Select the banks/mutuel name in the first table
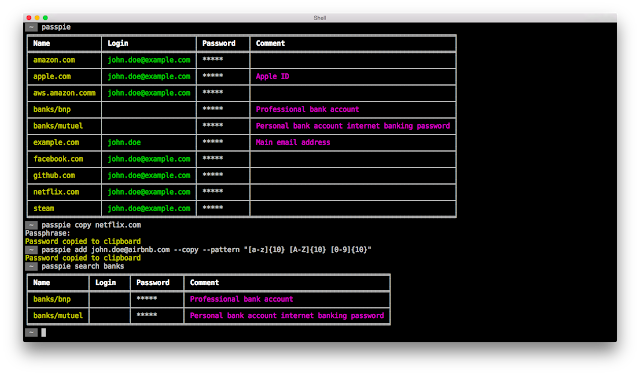This screenshot has width=640, height=375. tap(58, 126)
